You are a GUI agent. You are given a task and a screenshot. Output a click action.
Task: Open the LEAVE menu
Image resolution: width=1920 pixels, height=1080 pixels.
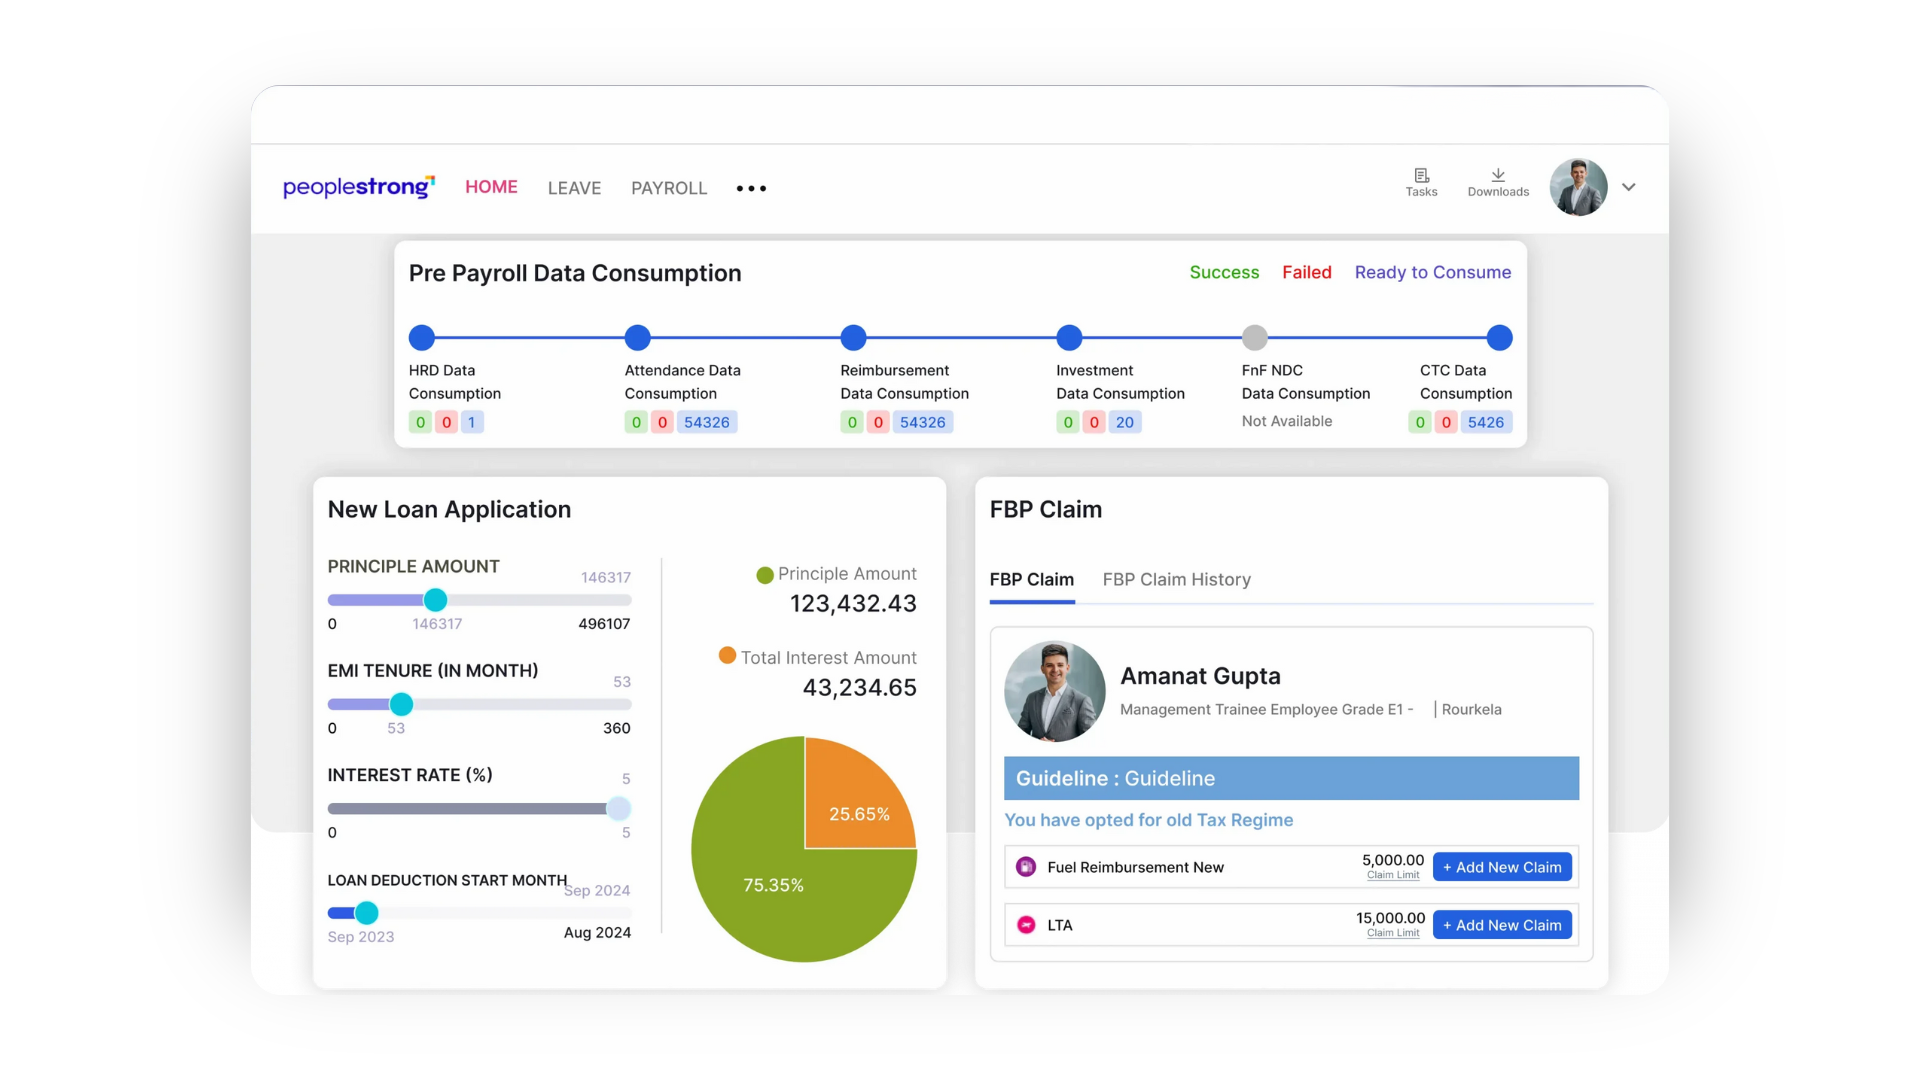[x=574, y=188]
